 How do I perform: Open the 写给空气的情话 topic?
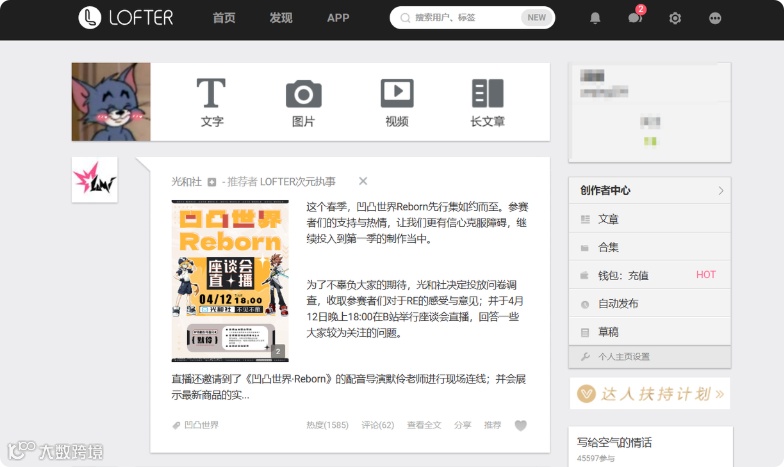pos(614,442)
